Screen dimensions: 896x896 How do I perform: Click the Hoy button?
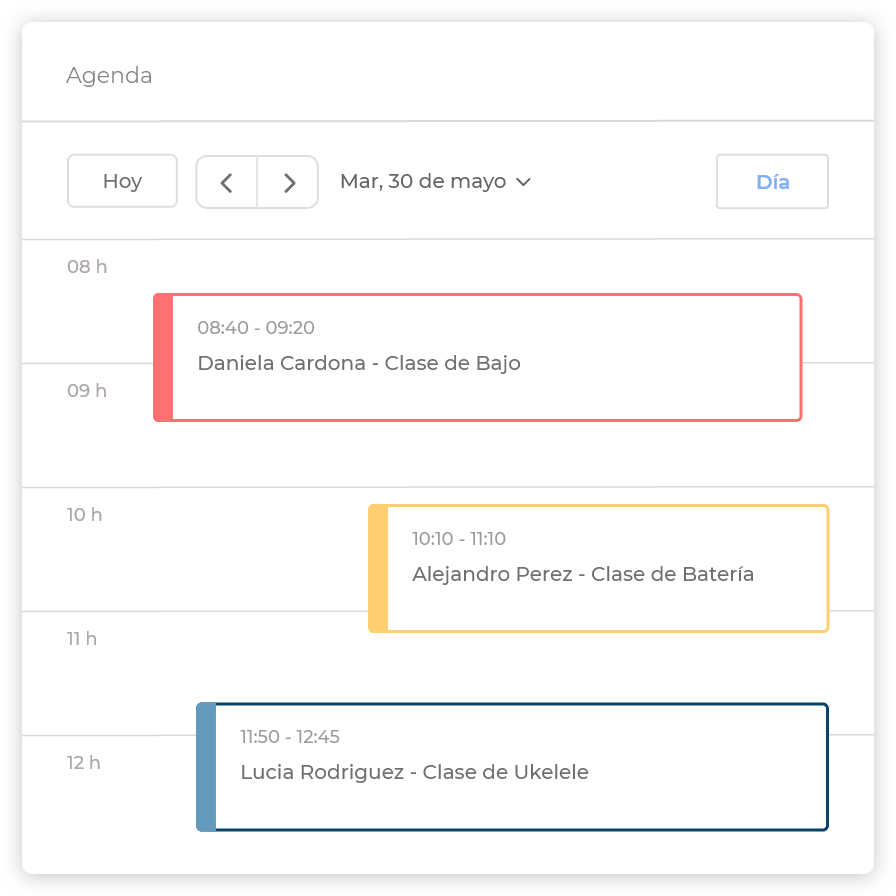[x=122, y=181]
